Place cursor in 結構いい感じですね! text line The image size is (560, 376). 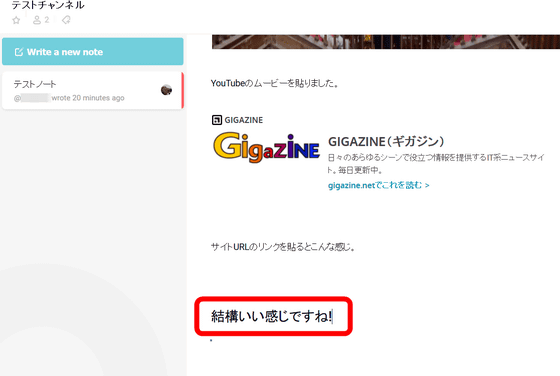point(272,316)
